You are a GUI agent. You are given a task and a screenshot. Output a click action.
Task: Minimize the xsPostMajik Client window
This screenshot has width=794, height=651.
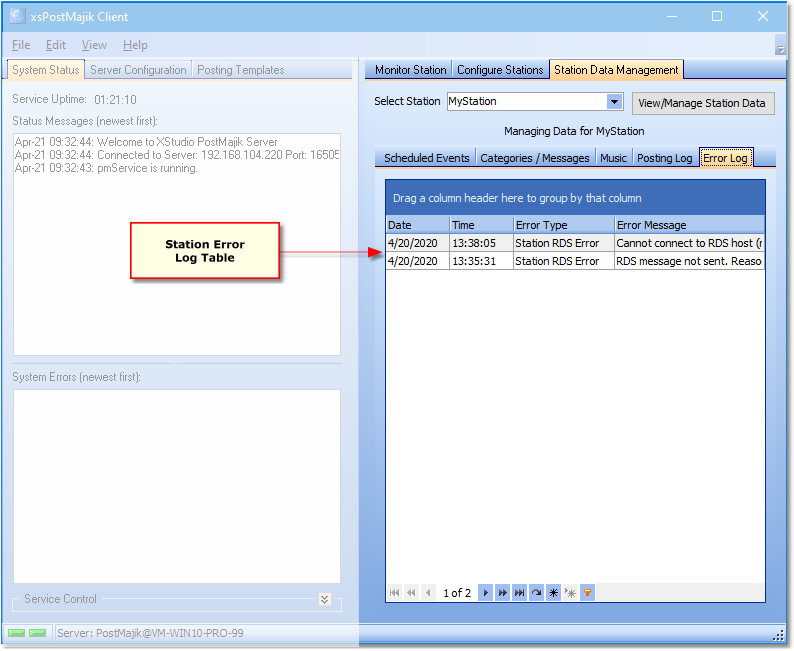point(671,16)
